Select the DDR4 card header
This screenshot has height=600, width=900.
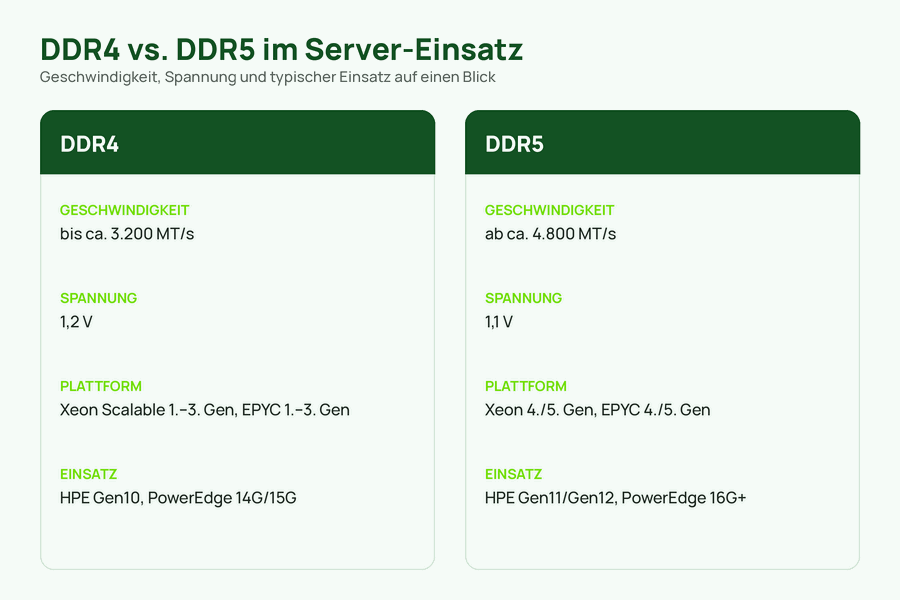click(x=238, y=142)
